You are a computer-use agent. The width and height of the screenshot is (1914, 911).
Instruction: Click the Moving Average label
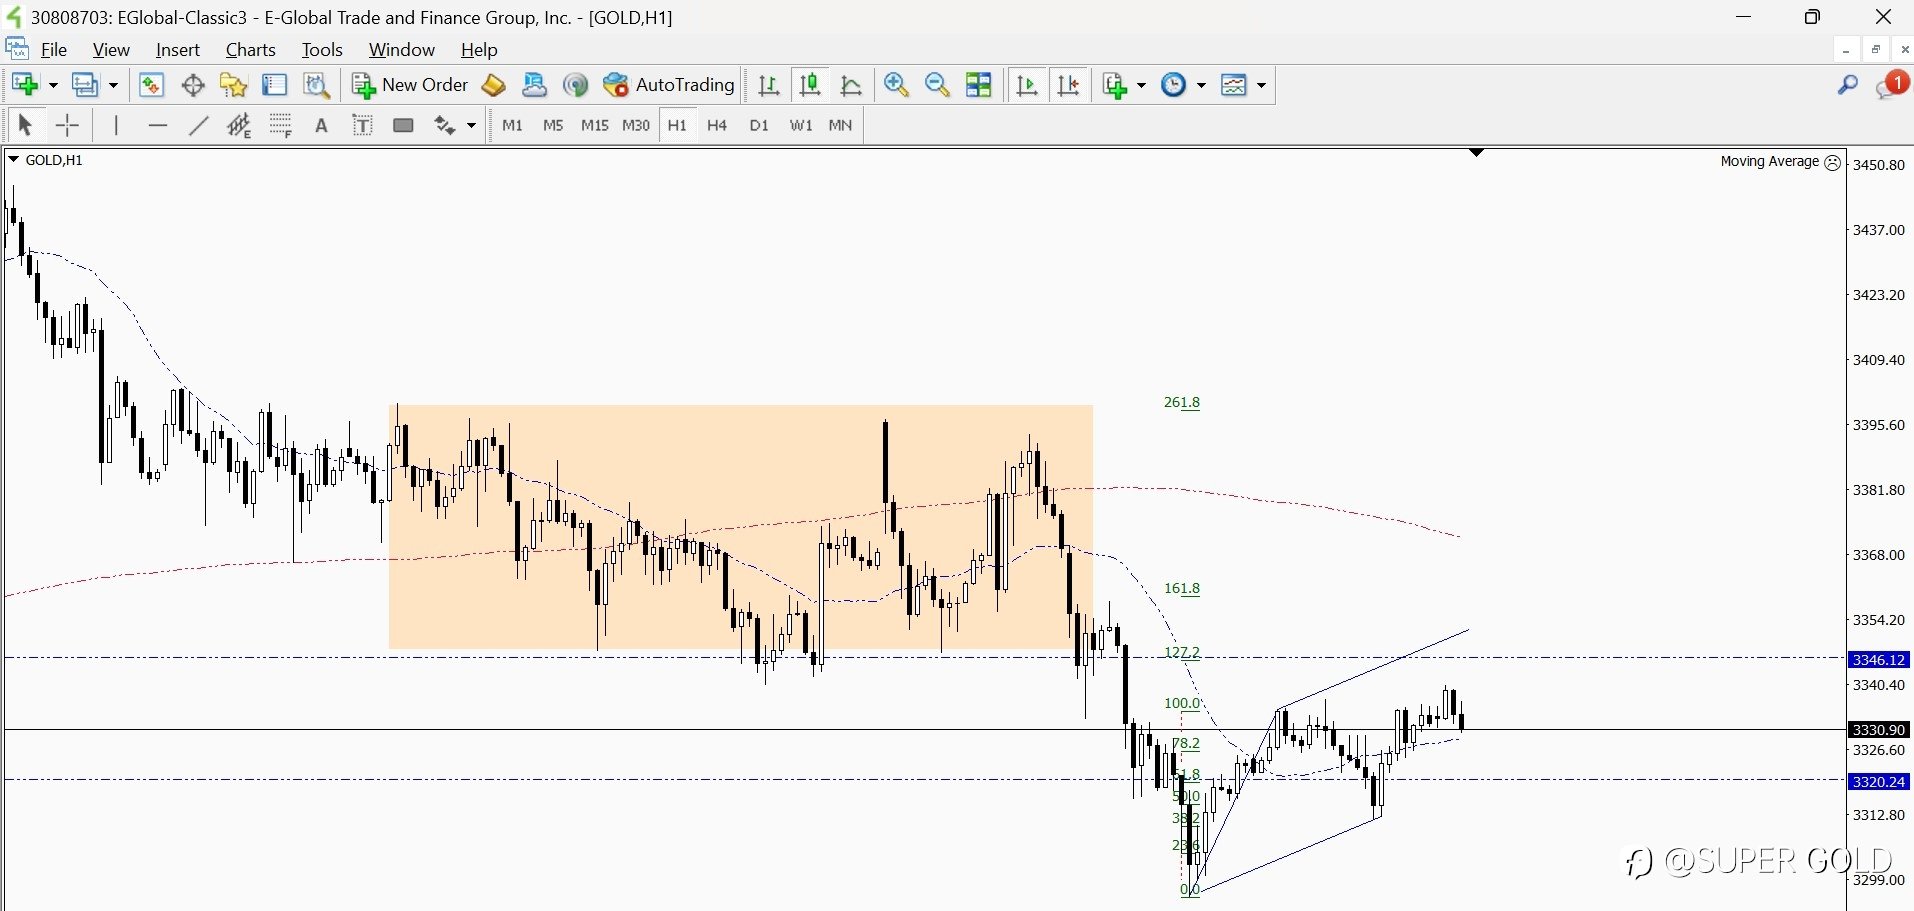click(1769, 161)
